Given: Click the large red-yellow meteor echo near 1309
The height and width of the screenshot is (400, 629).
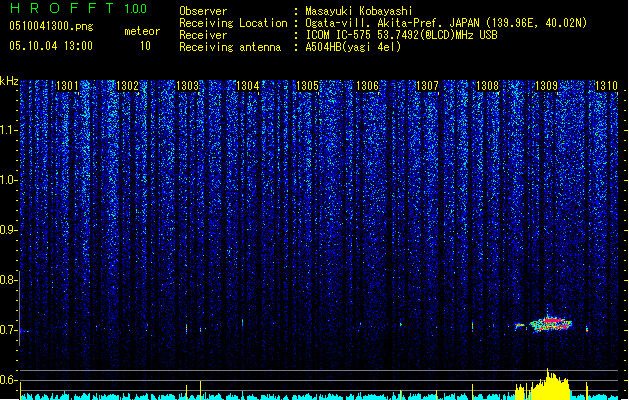Looking at the screenshot, I should point(551,324).
